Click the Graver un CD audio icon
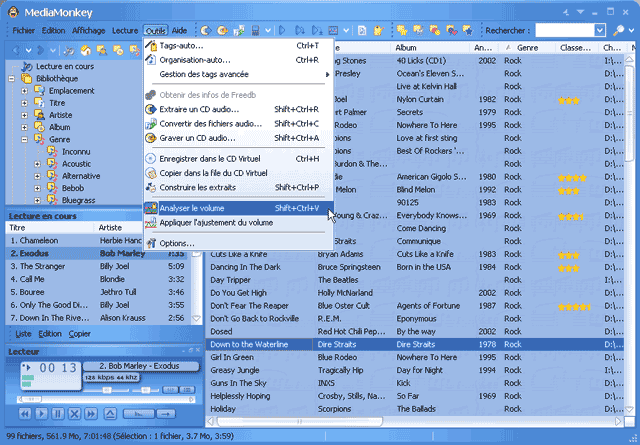 [151, 137]
